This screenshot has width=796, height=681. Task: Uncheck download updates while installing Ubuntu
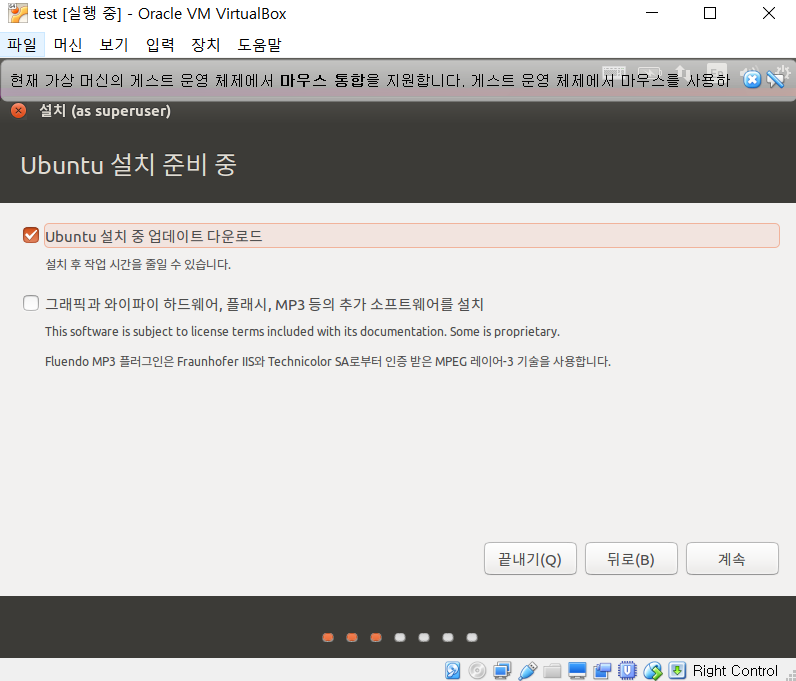pos(31,235)
